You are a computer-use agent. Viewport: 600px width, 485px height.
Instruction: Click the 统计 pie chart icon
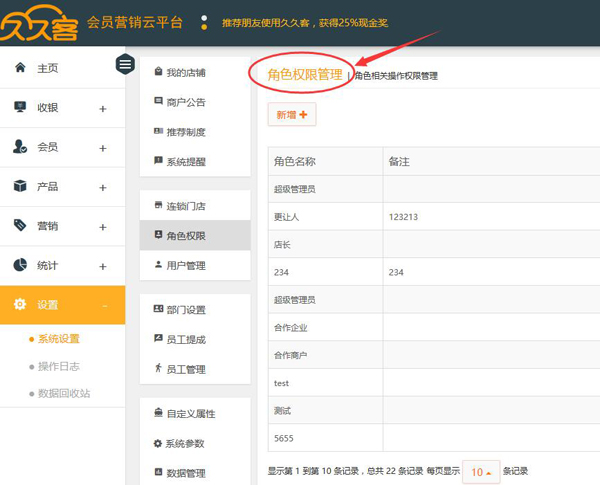(x=20, y=265)
